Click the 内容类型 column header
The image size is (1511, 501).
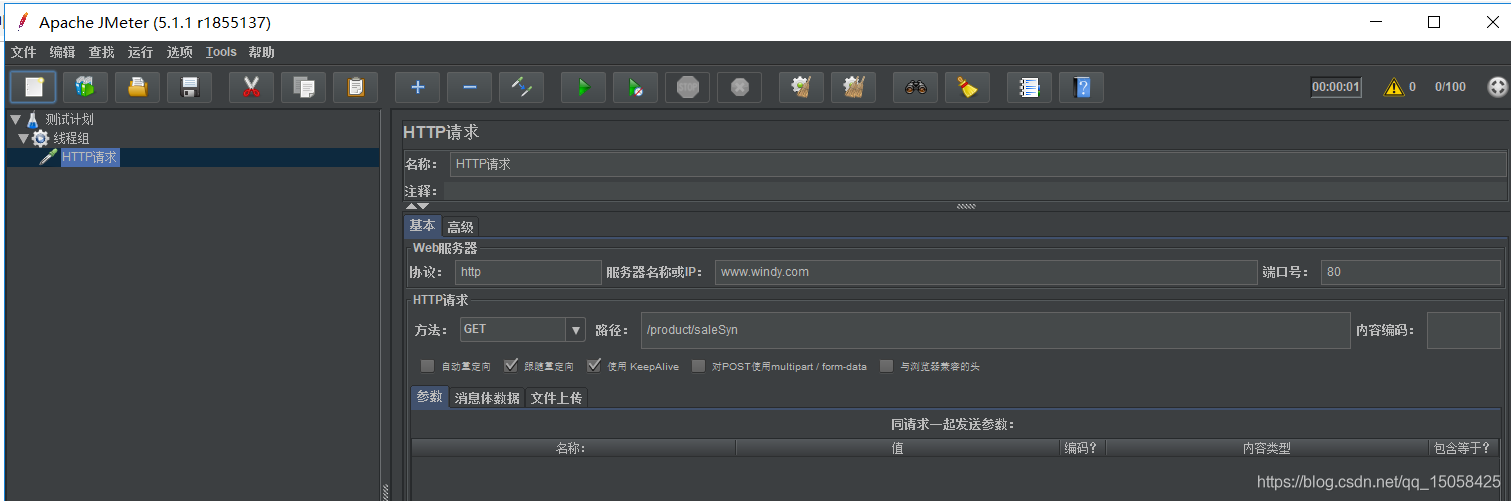point(1267,448)
